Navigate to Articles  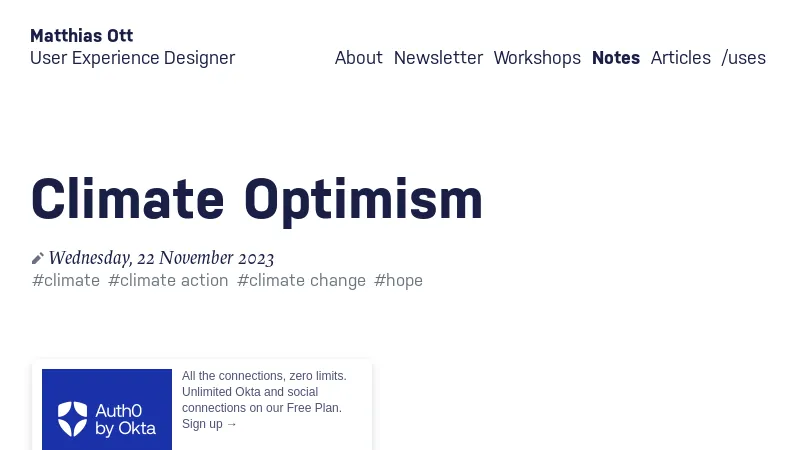tap(680, 58)
